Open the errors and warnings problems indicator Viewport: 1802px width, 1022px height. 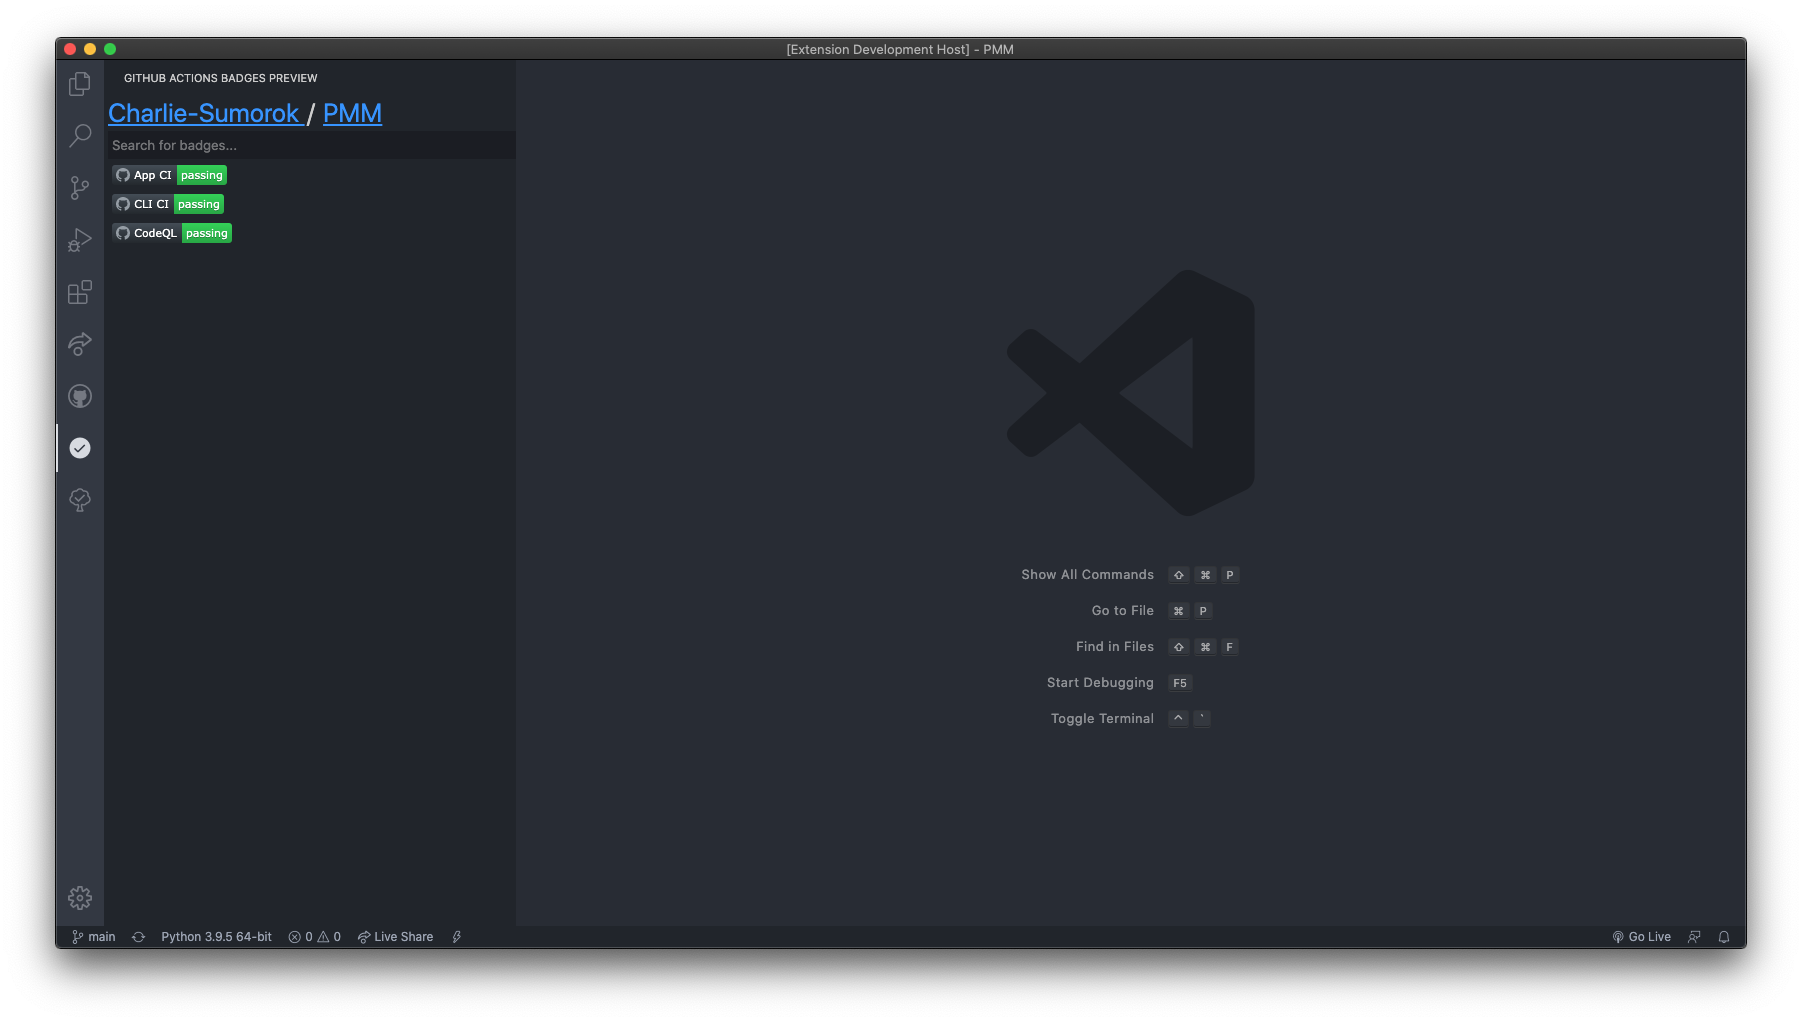point(315,937)
